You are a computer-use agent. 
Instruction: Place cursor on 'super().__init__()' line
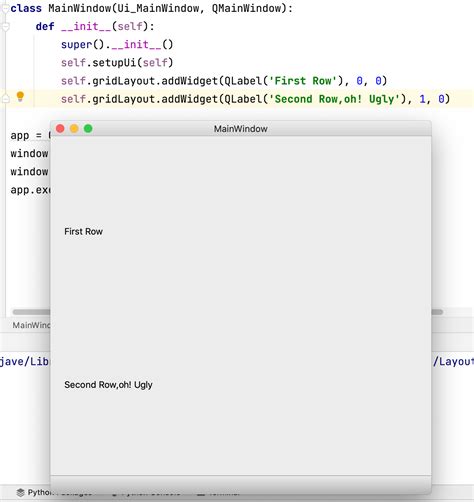point(117,44)
